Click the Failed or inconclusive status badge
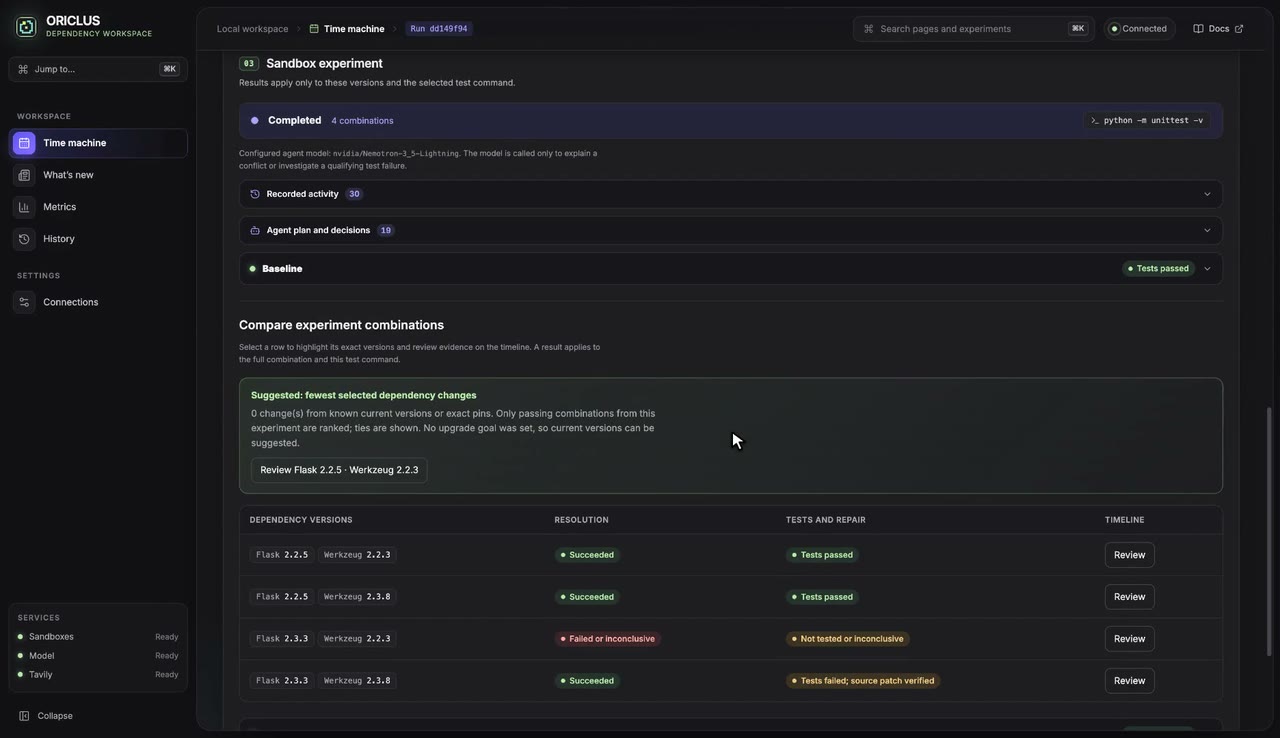1280x738 pixels. [x=607, y=639]
